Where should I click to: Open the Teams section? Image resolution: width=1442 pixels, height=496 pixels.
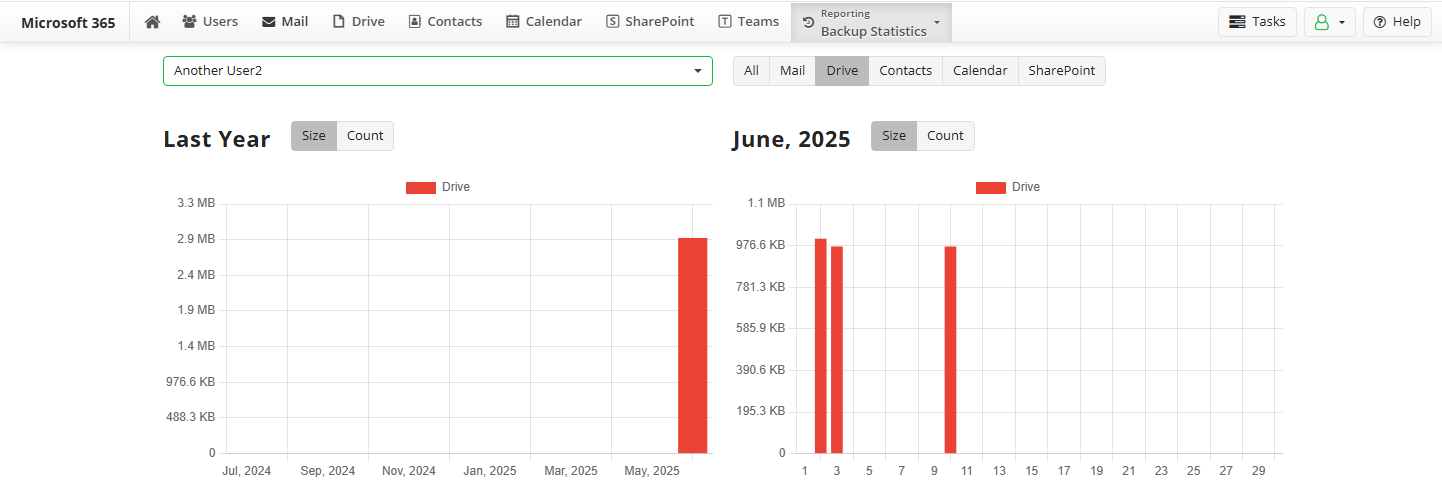click(748, 21)
